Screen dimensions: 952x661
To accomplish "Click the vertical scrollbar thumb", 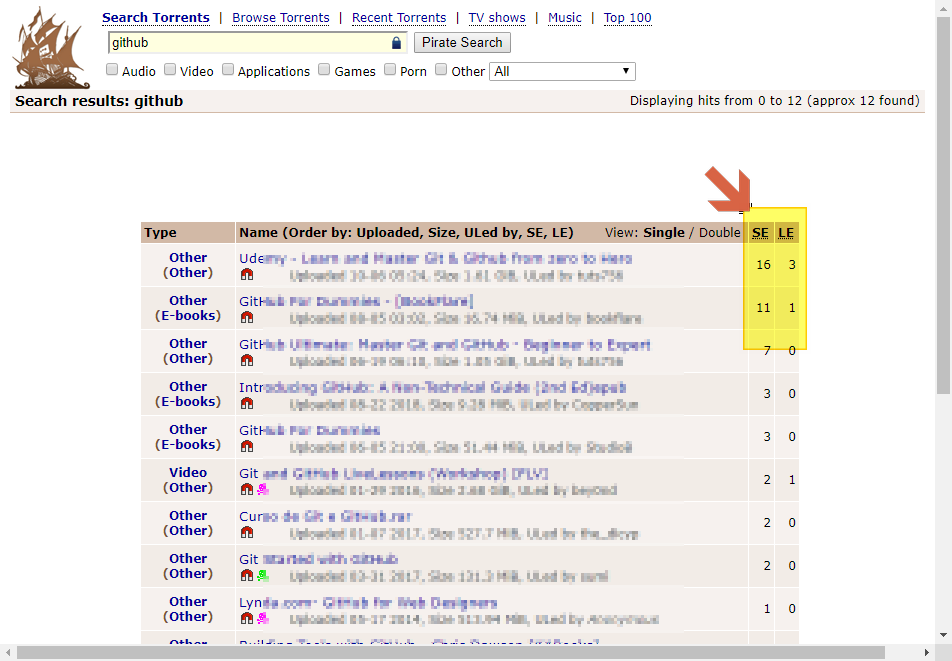I will tap(943, 206).
